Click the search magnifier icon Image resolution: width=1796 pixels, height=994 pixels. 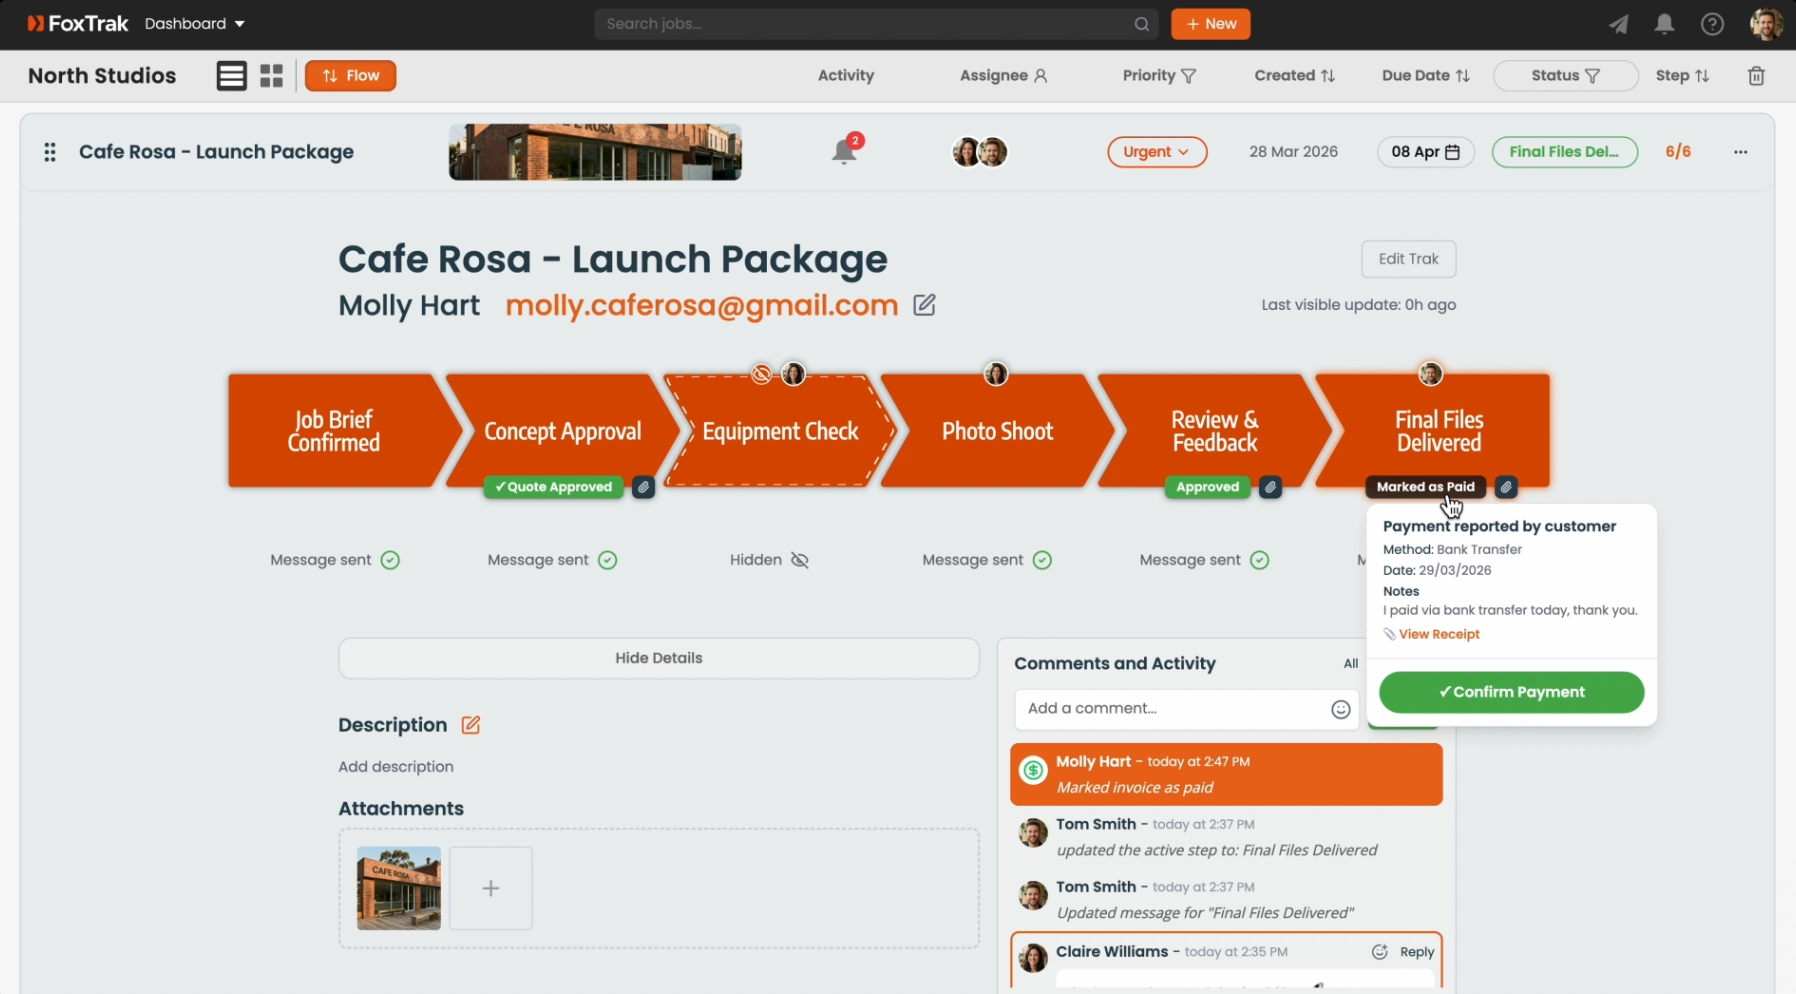(x=1141, y=24)
